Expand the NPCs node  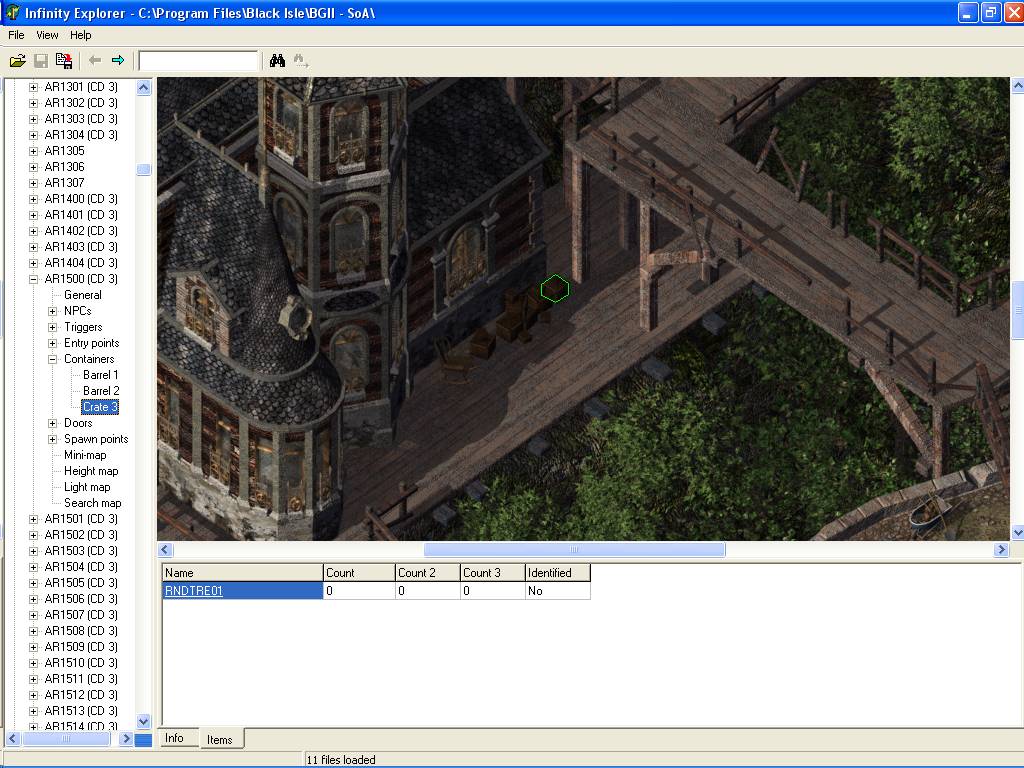(53, 311)
